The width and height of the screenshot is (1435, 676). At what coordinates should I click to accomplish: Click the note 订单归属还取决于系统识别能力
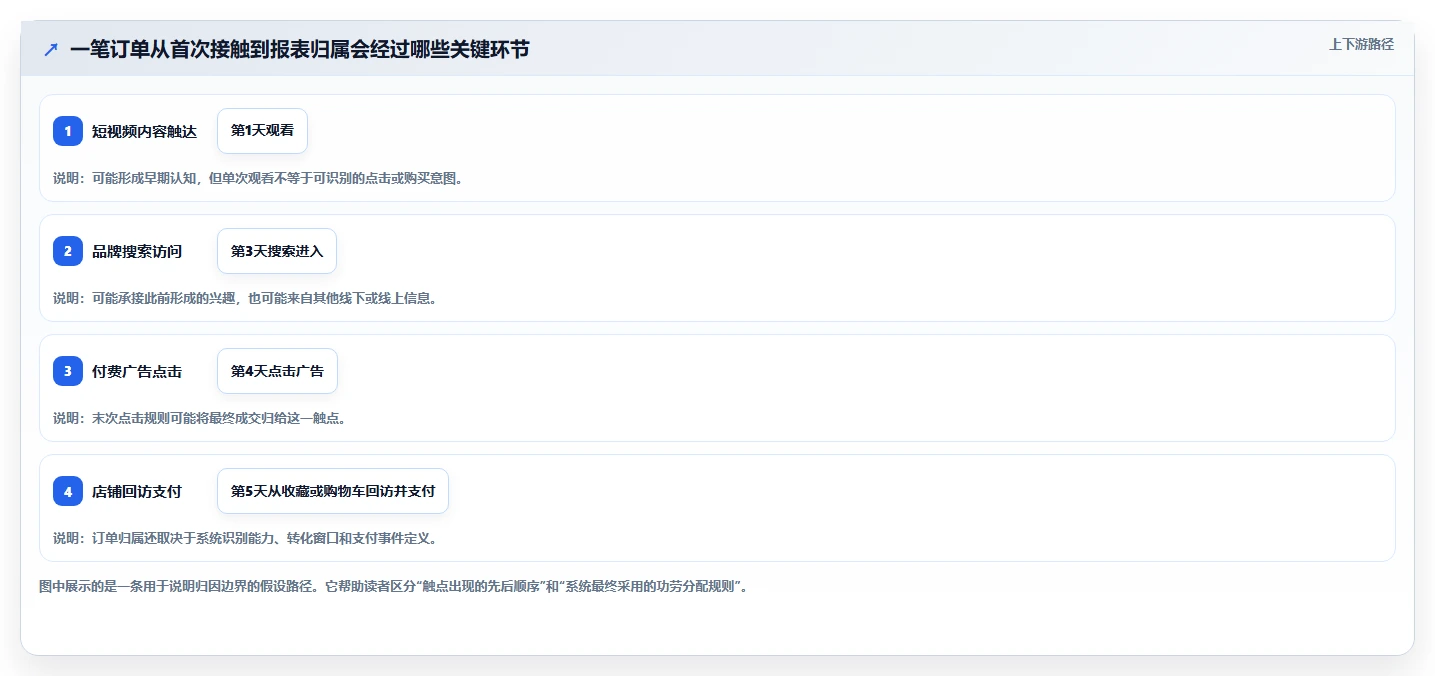pos(245,538)
